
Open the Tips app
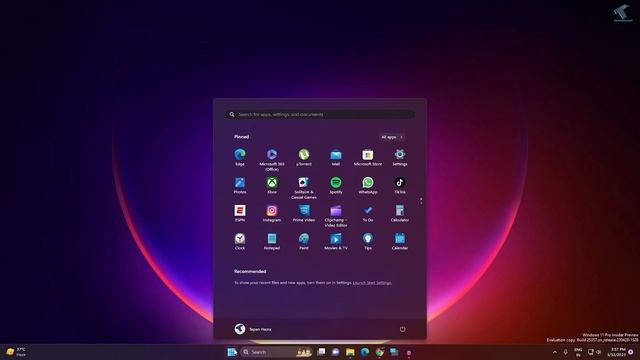[368, 241]
